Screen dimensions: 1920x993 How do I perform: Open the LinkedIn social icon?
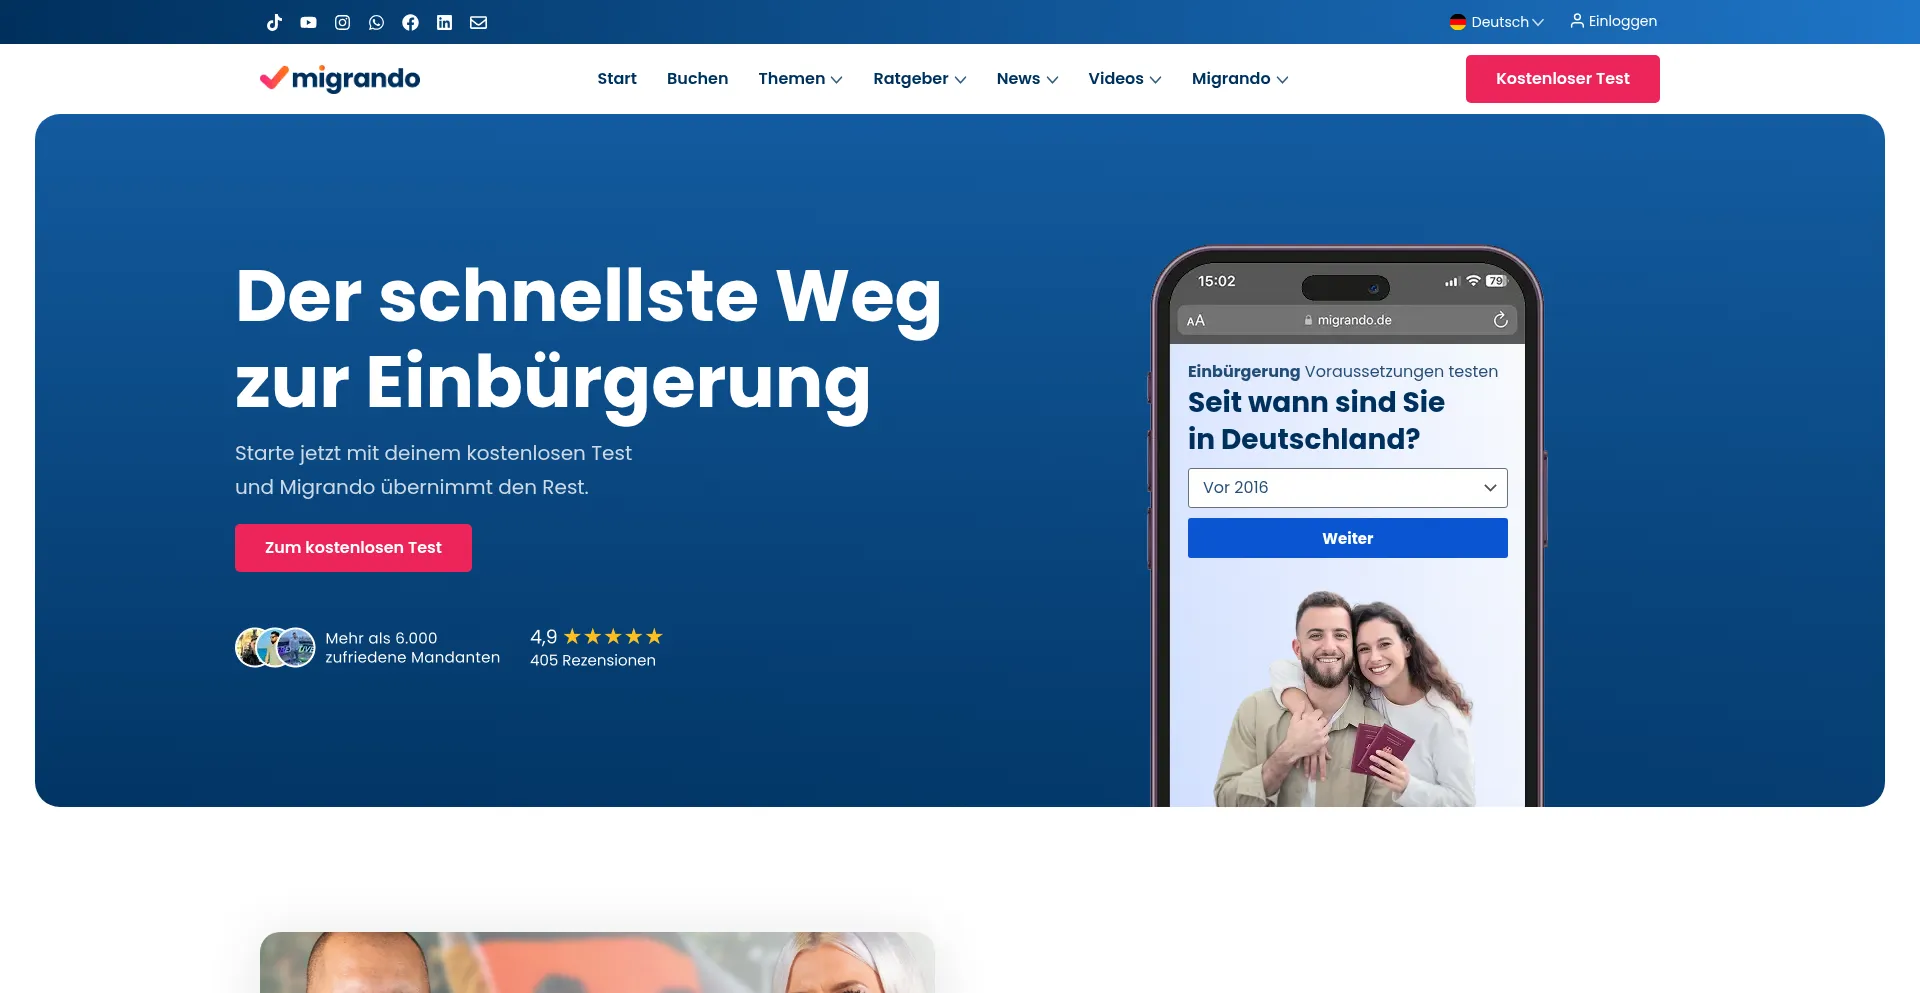[444, 22]
